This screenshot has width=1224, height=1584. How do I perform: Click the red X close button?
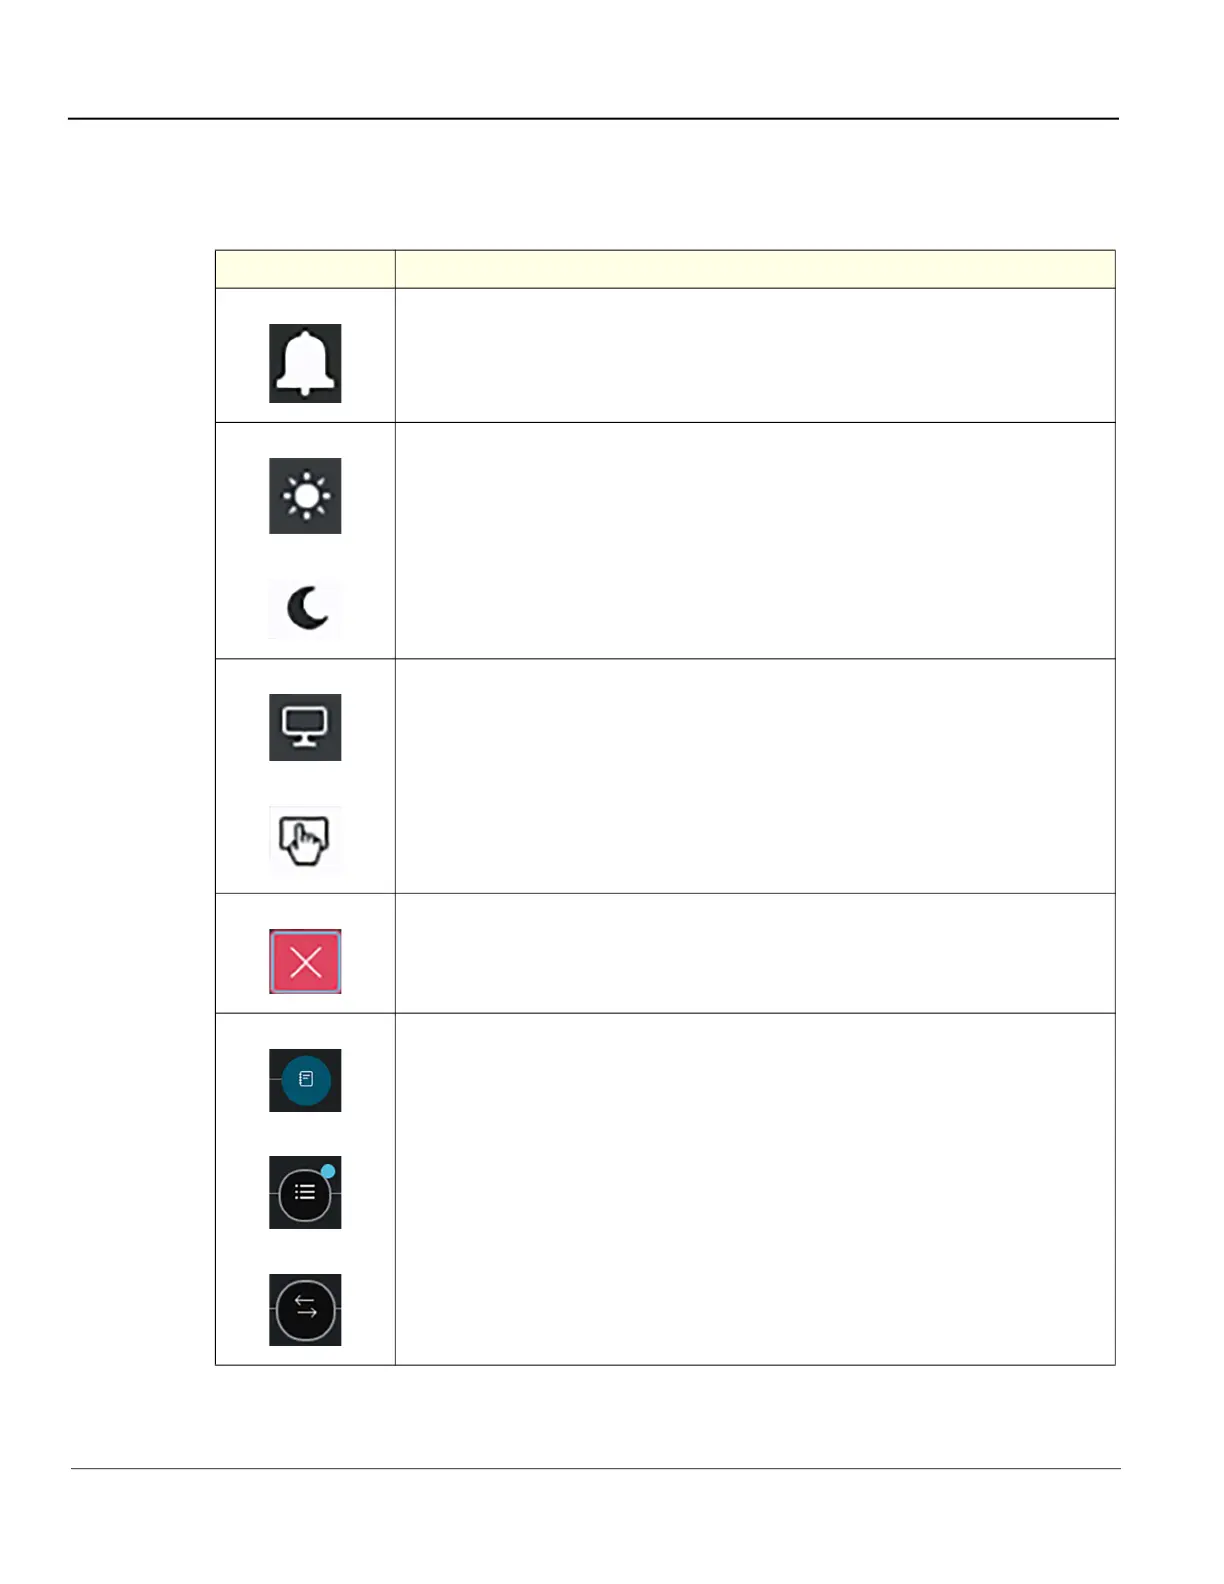(x=305, y=961)
